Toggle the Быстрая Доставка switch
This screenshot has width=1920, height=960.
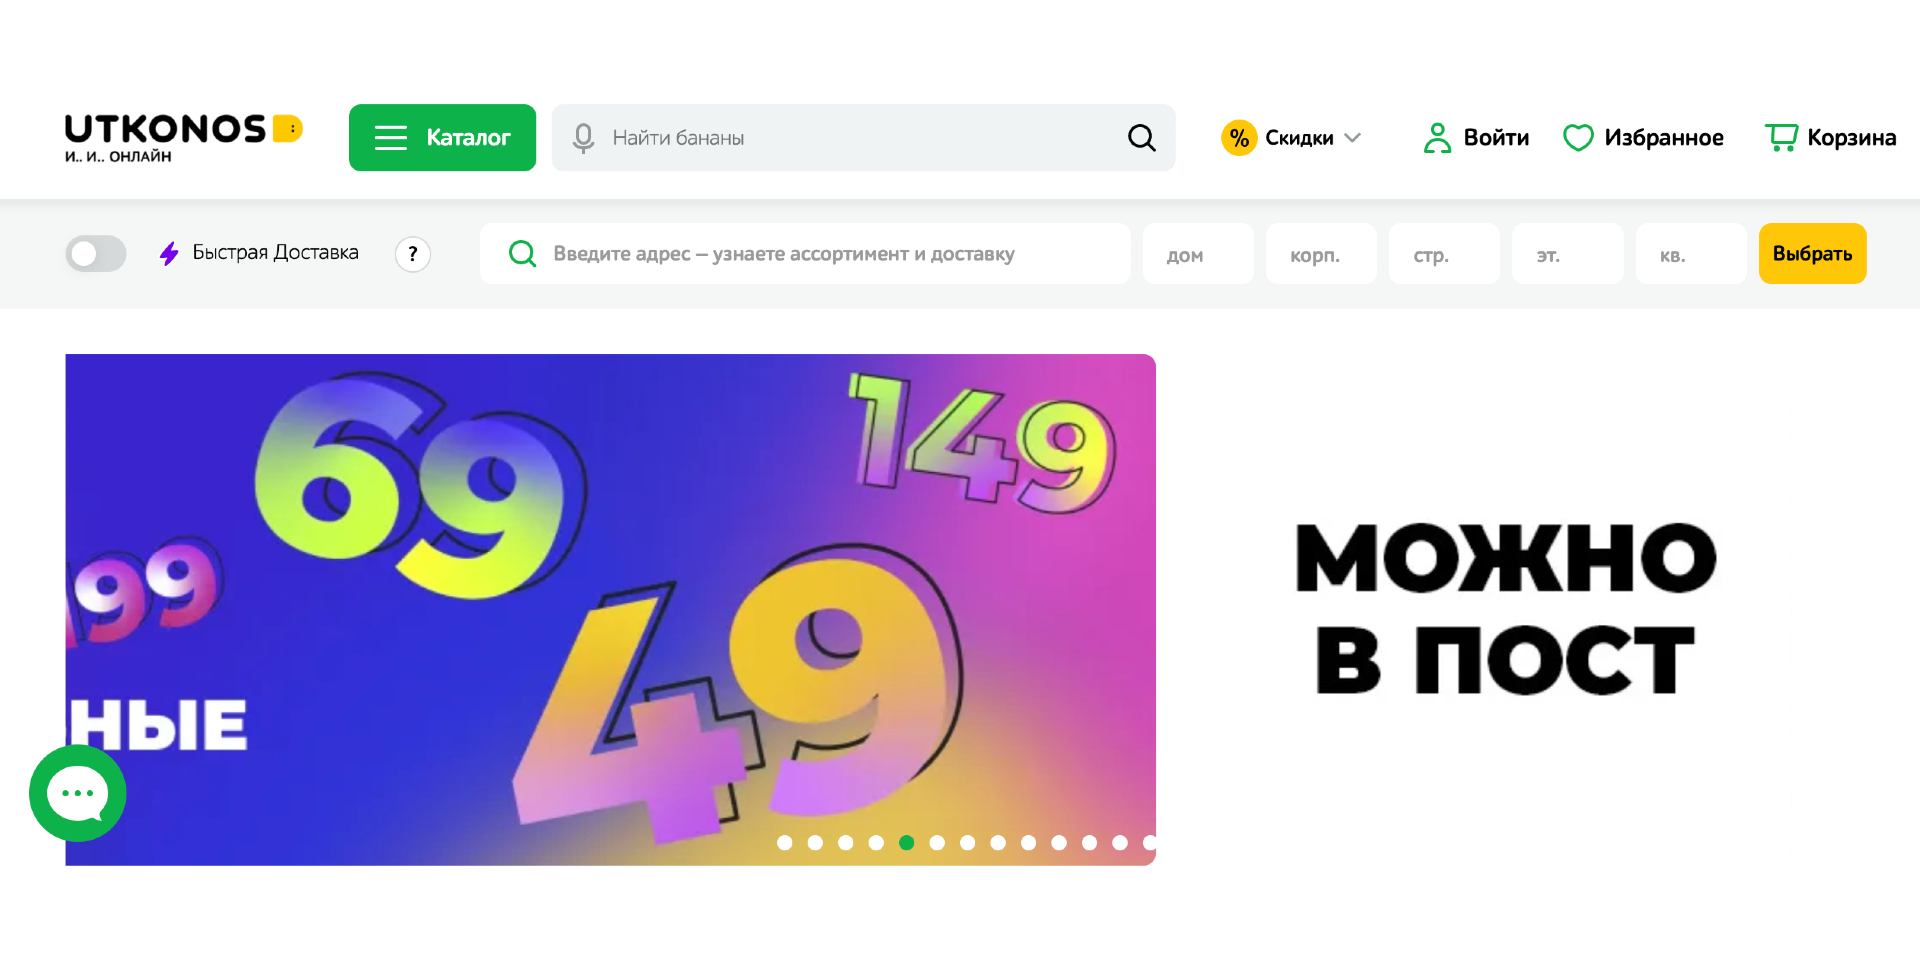tap(96, 254)
